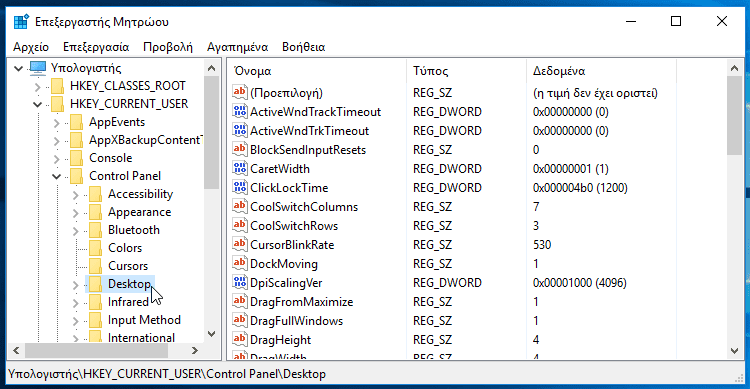
Task: Click the tree pane horizontal scrollbar thumb
Action: pos(96,351)
